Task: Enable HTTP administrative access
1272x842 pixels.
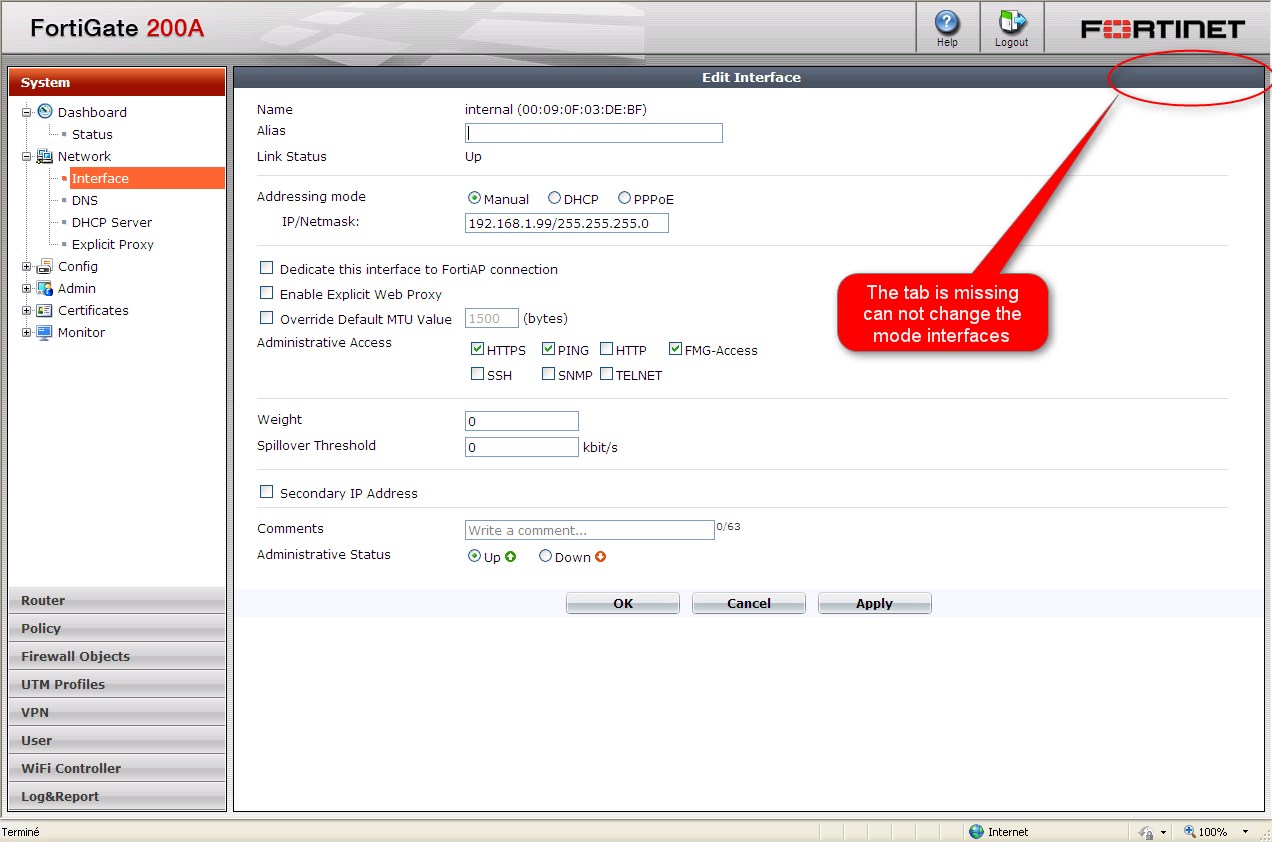Action: tap(607, 349)
